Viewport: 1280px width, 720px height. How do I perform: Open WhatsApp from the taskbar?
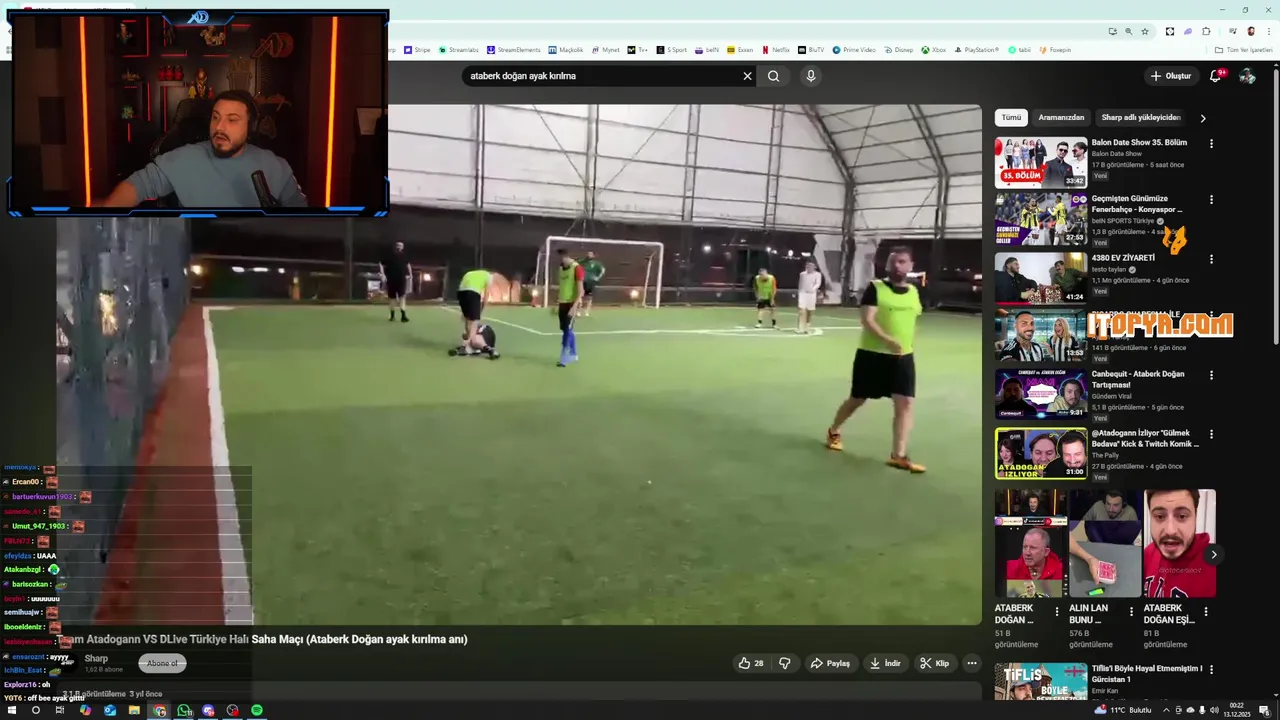(184, 710)
